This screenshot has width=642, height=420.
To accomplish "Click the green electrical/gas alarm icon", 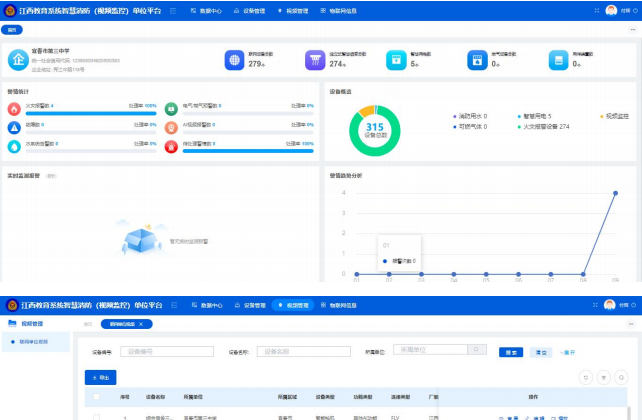I will 171,108.
